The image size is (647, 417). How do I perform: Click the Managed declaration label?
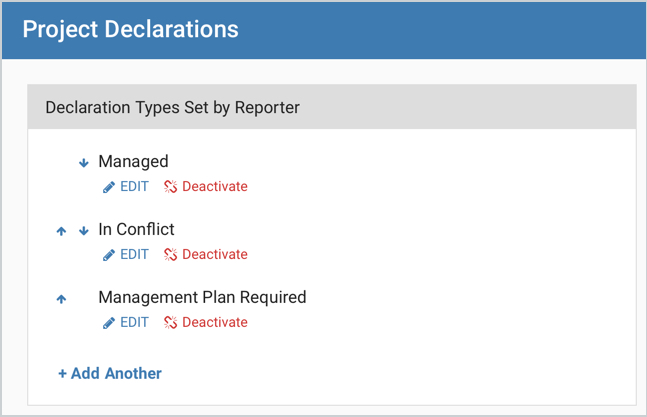tap(133, 162)
